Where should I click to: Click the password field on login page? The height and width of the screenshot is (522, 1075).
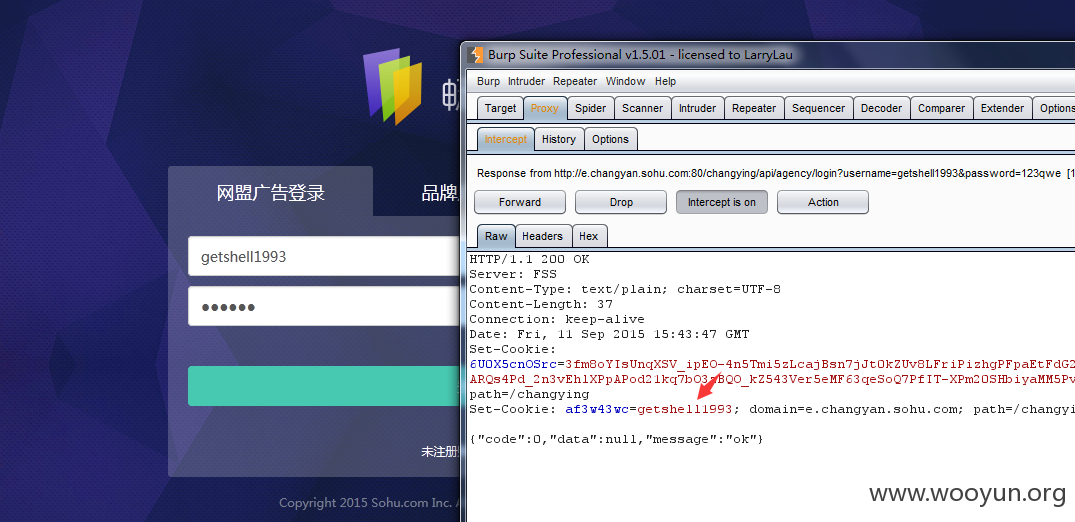click(324, 307)
